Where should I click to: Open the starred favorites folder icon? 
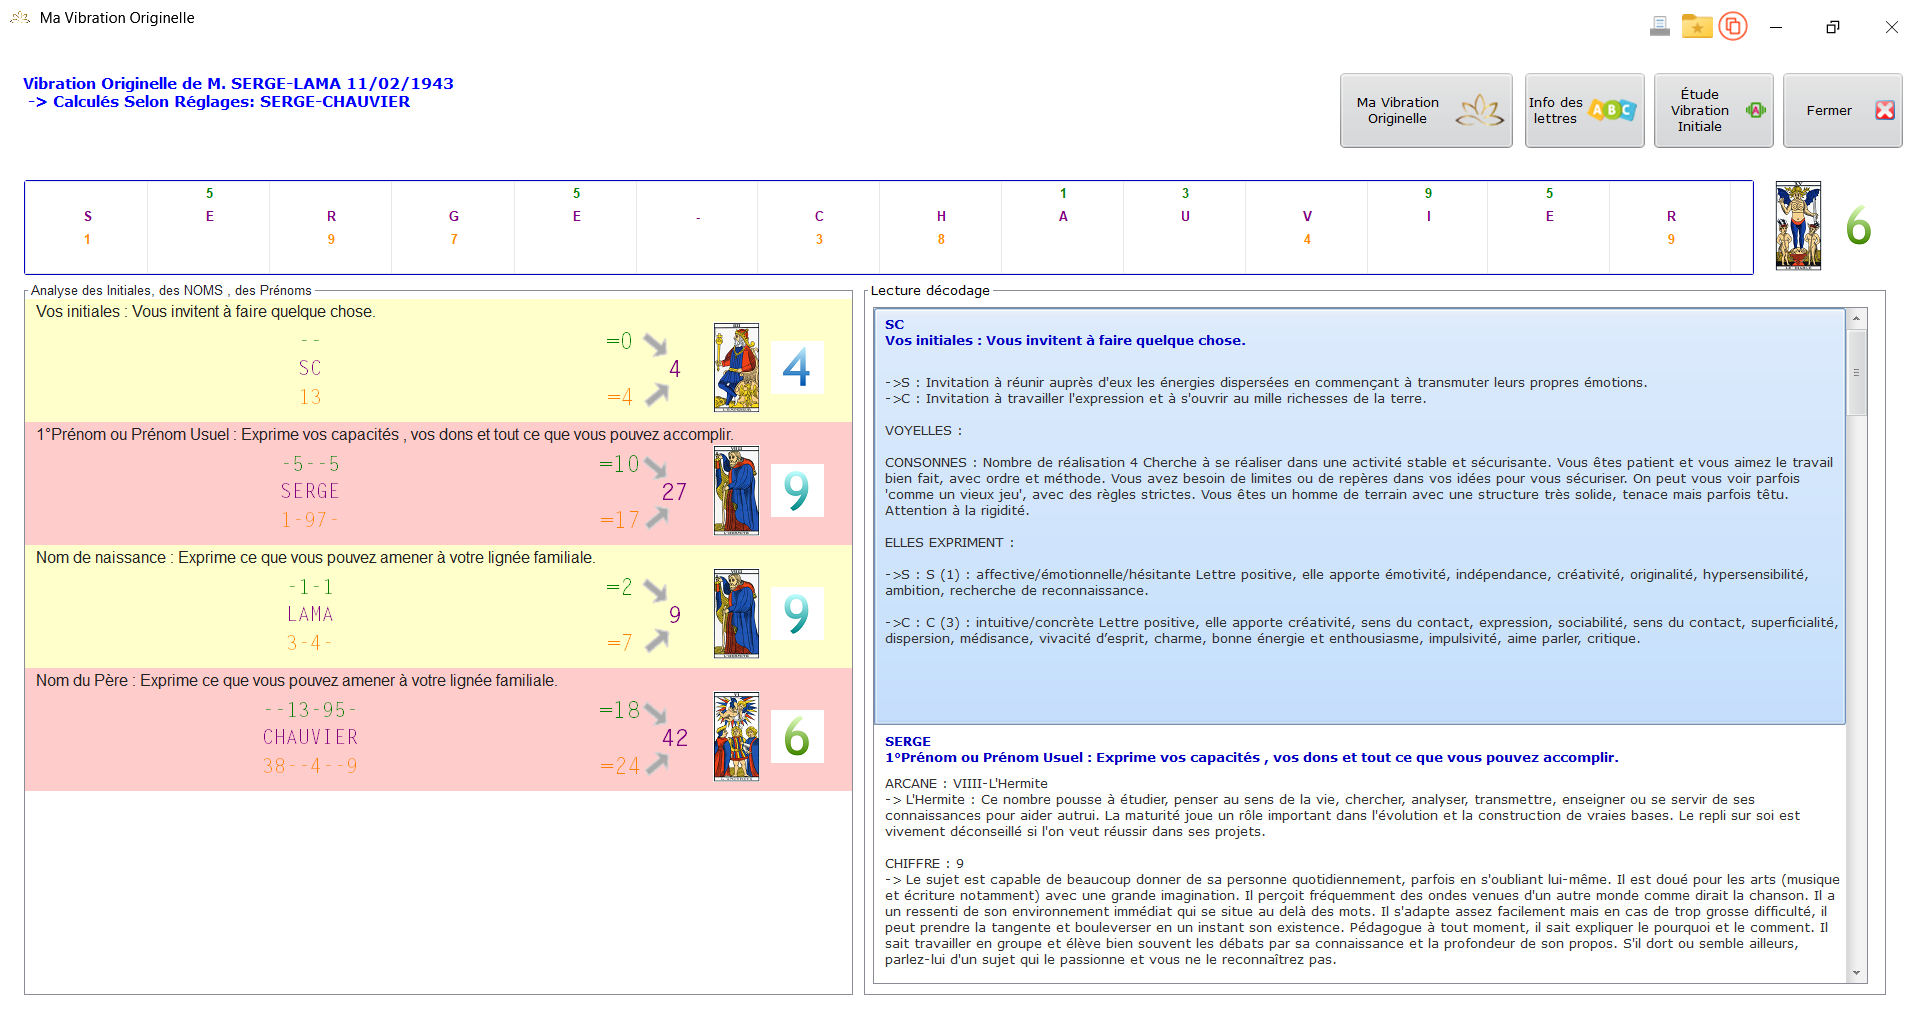tap(1697, 27)
